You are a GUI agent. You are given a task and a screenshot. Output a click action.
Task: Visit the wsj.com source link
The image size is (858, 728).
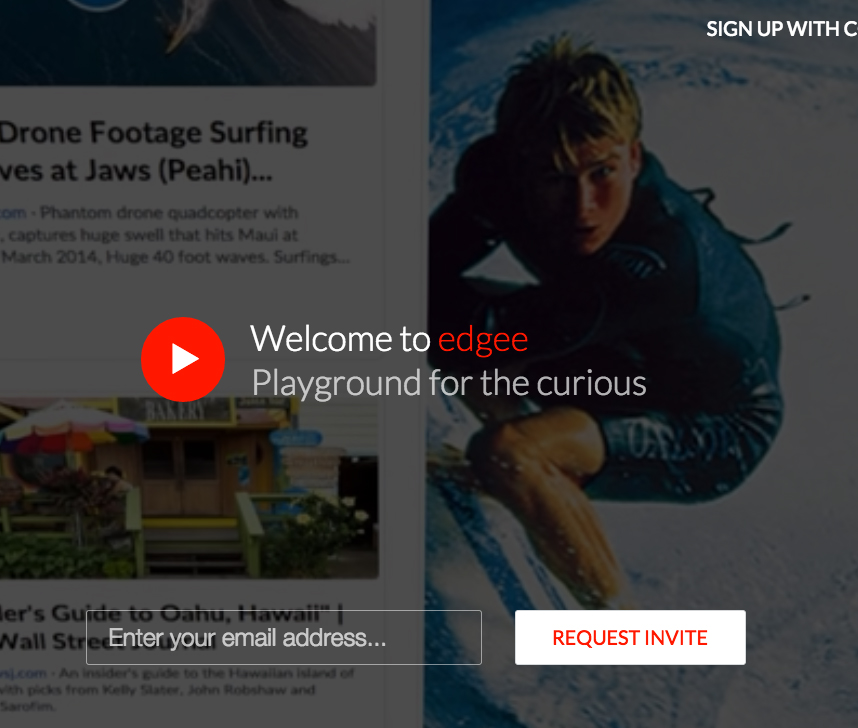[23, 673]
